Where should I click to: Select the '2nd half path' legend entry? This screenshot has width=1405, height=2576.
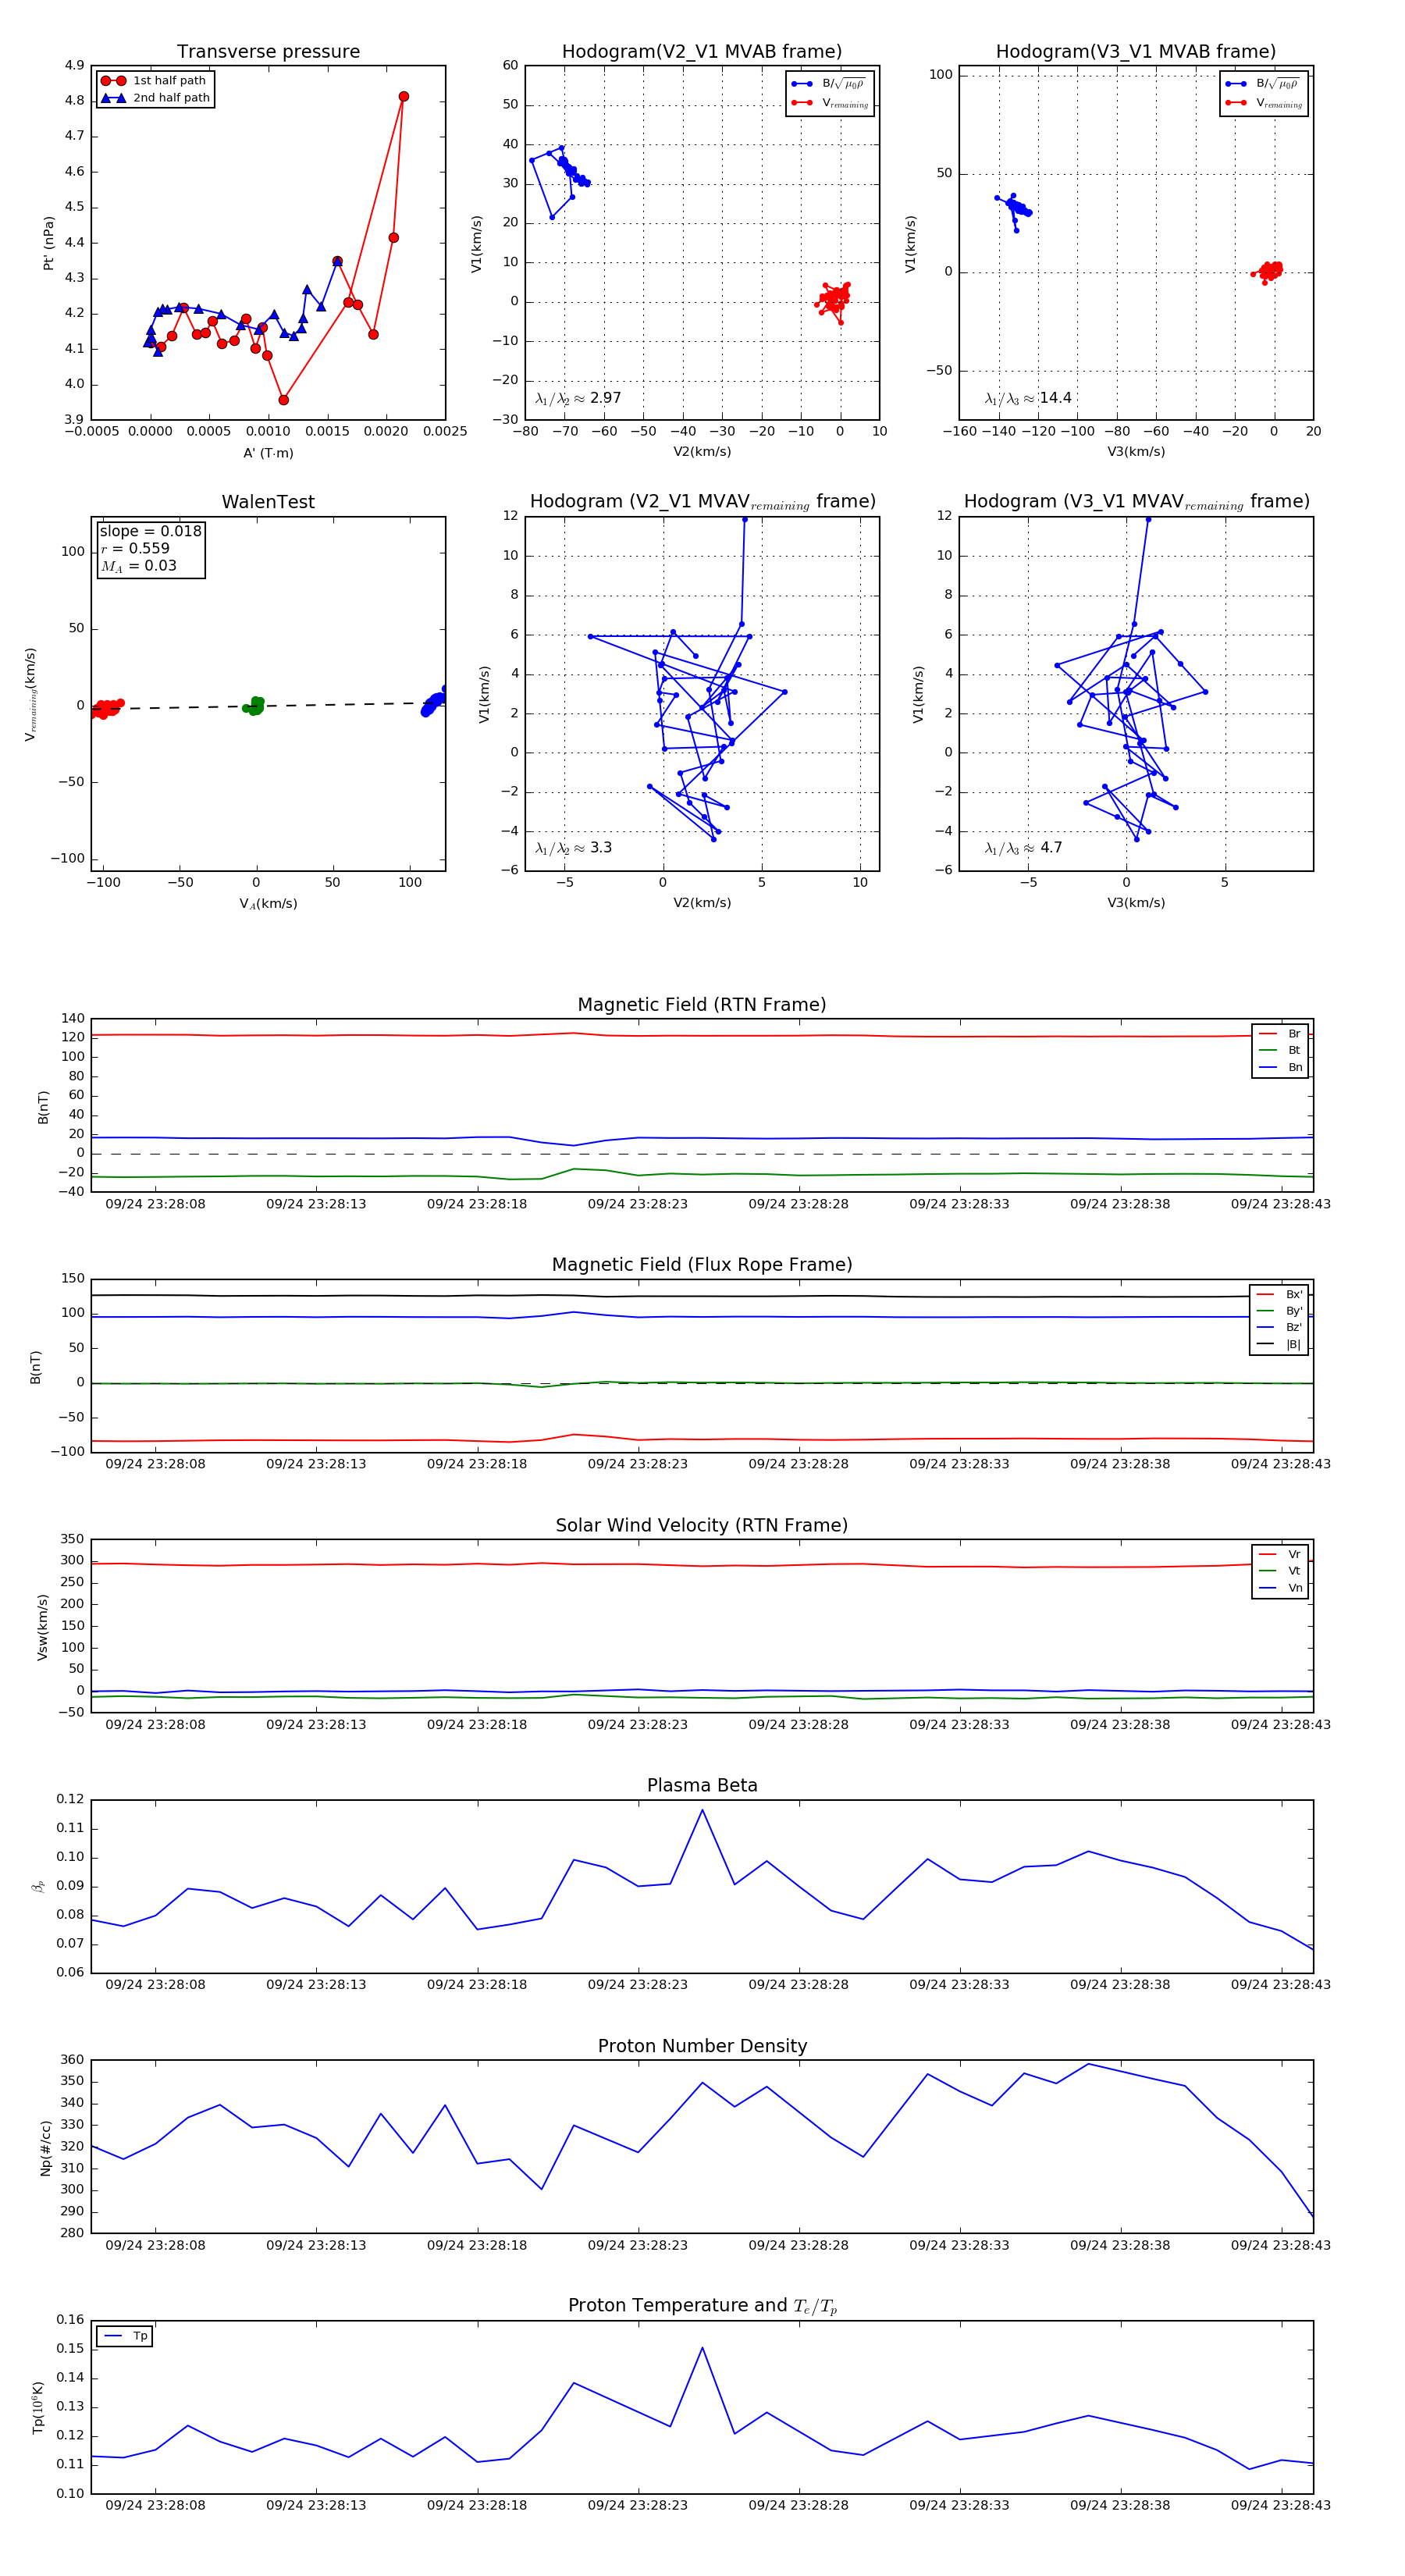coord(155,98)
